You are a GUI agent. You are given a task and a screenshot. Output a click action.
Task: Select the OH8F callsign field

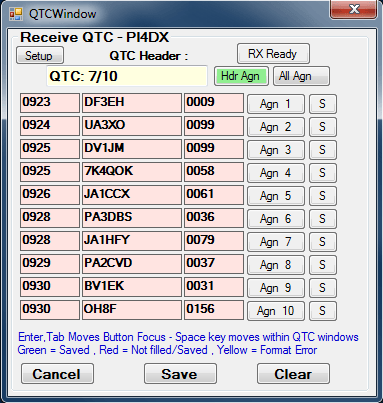(132, 310)
